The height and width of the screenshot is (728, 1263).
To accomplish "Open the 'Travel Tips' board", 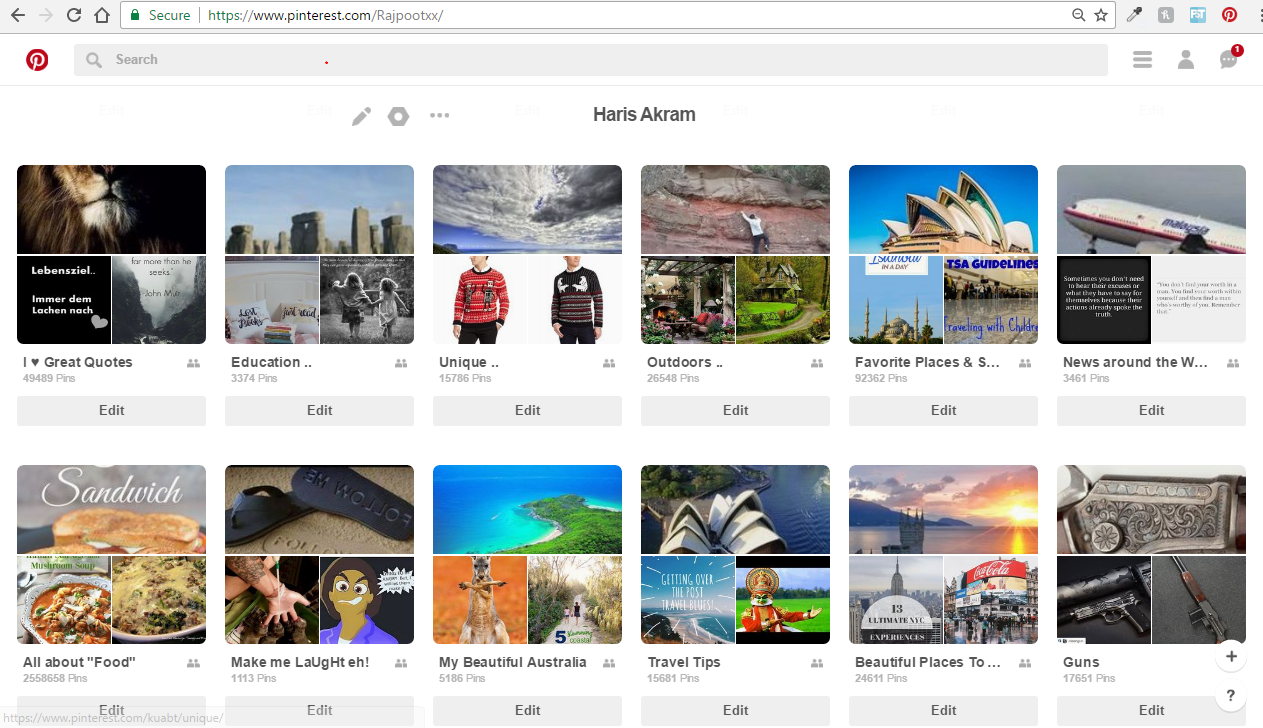I will click(x=735, y=554).
